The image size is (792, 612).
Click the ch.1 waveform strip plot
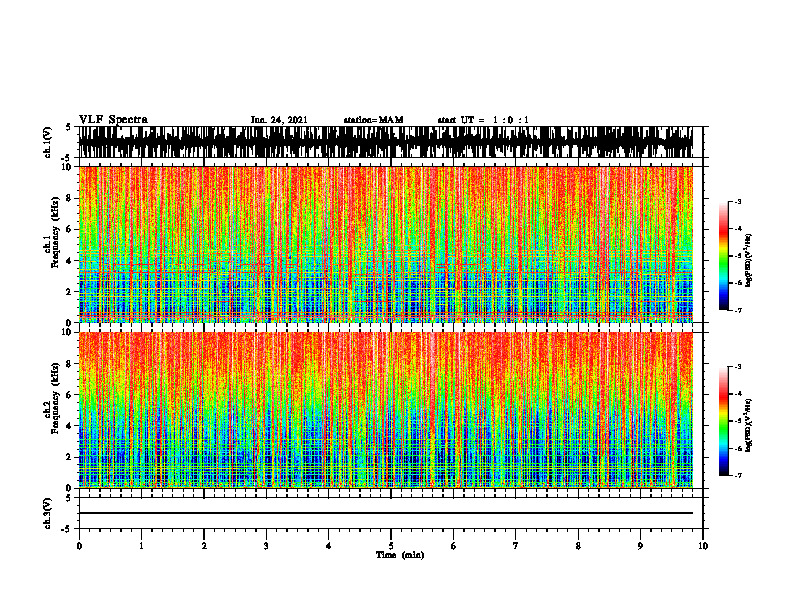(x=386, y=142)
